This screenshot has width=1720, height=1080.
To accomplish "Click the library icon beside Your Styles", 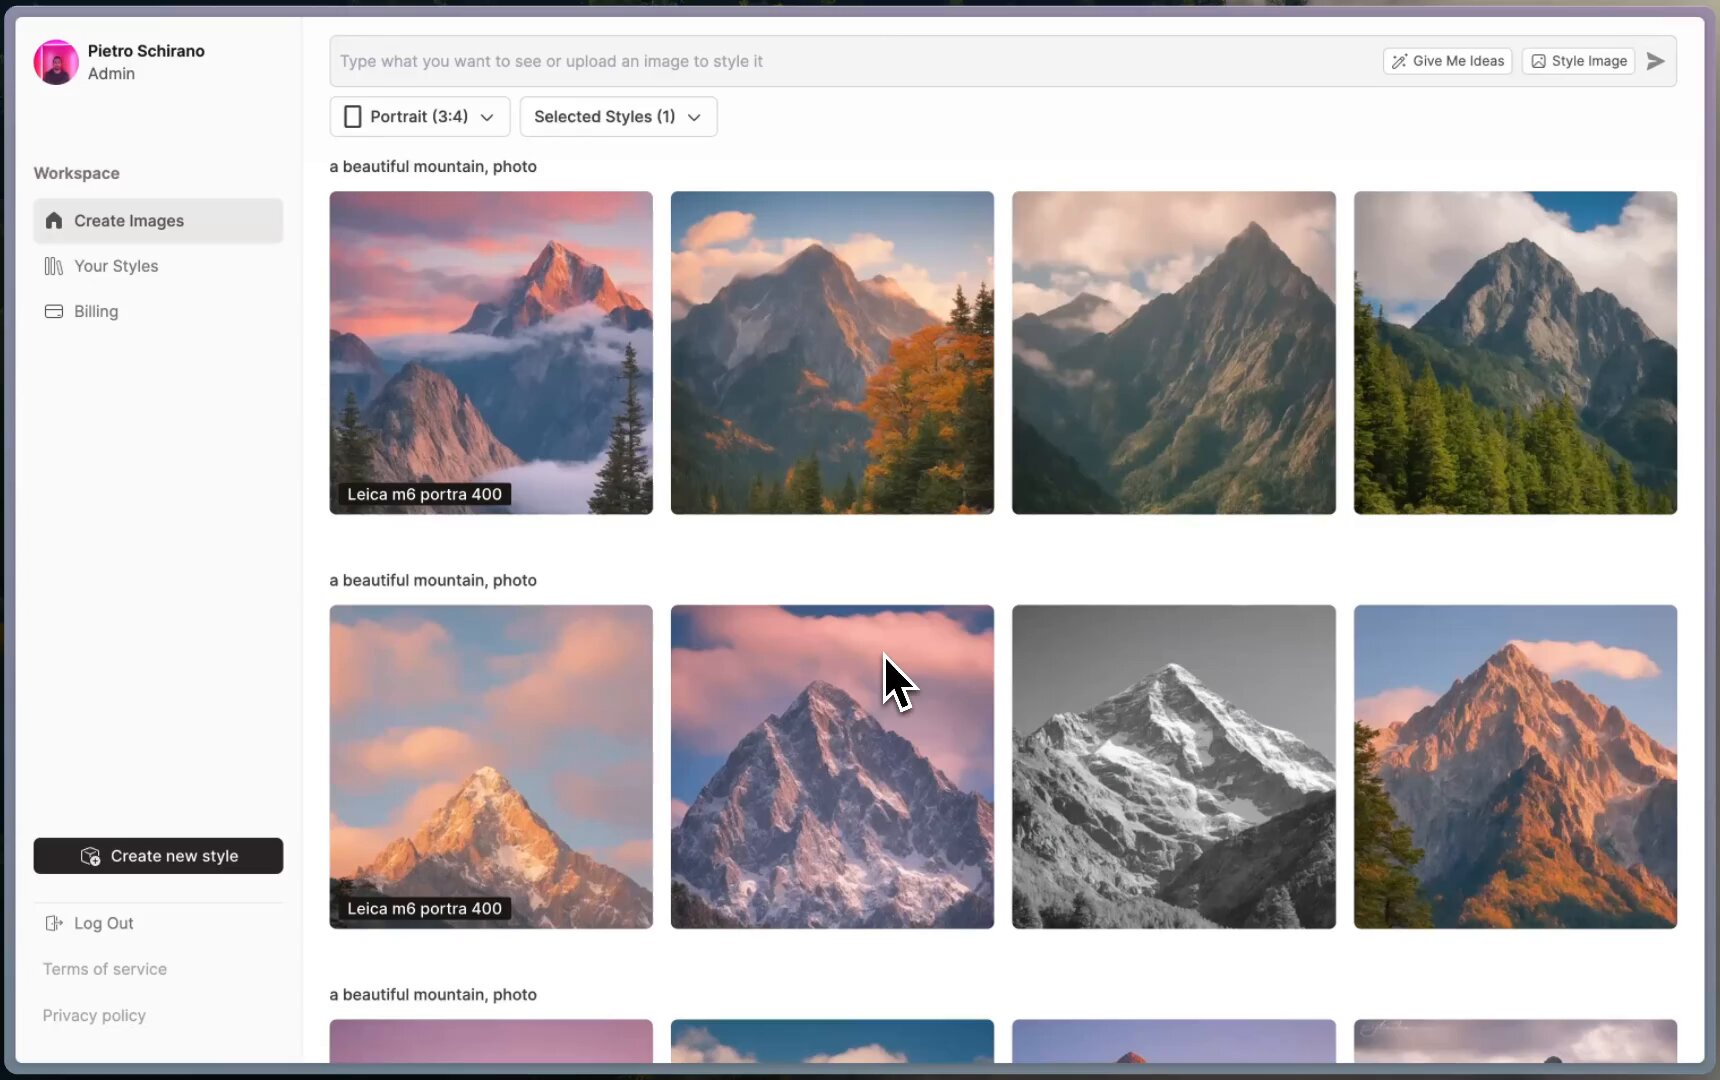I will pos(54,266).
